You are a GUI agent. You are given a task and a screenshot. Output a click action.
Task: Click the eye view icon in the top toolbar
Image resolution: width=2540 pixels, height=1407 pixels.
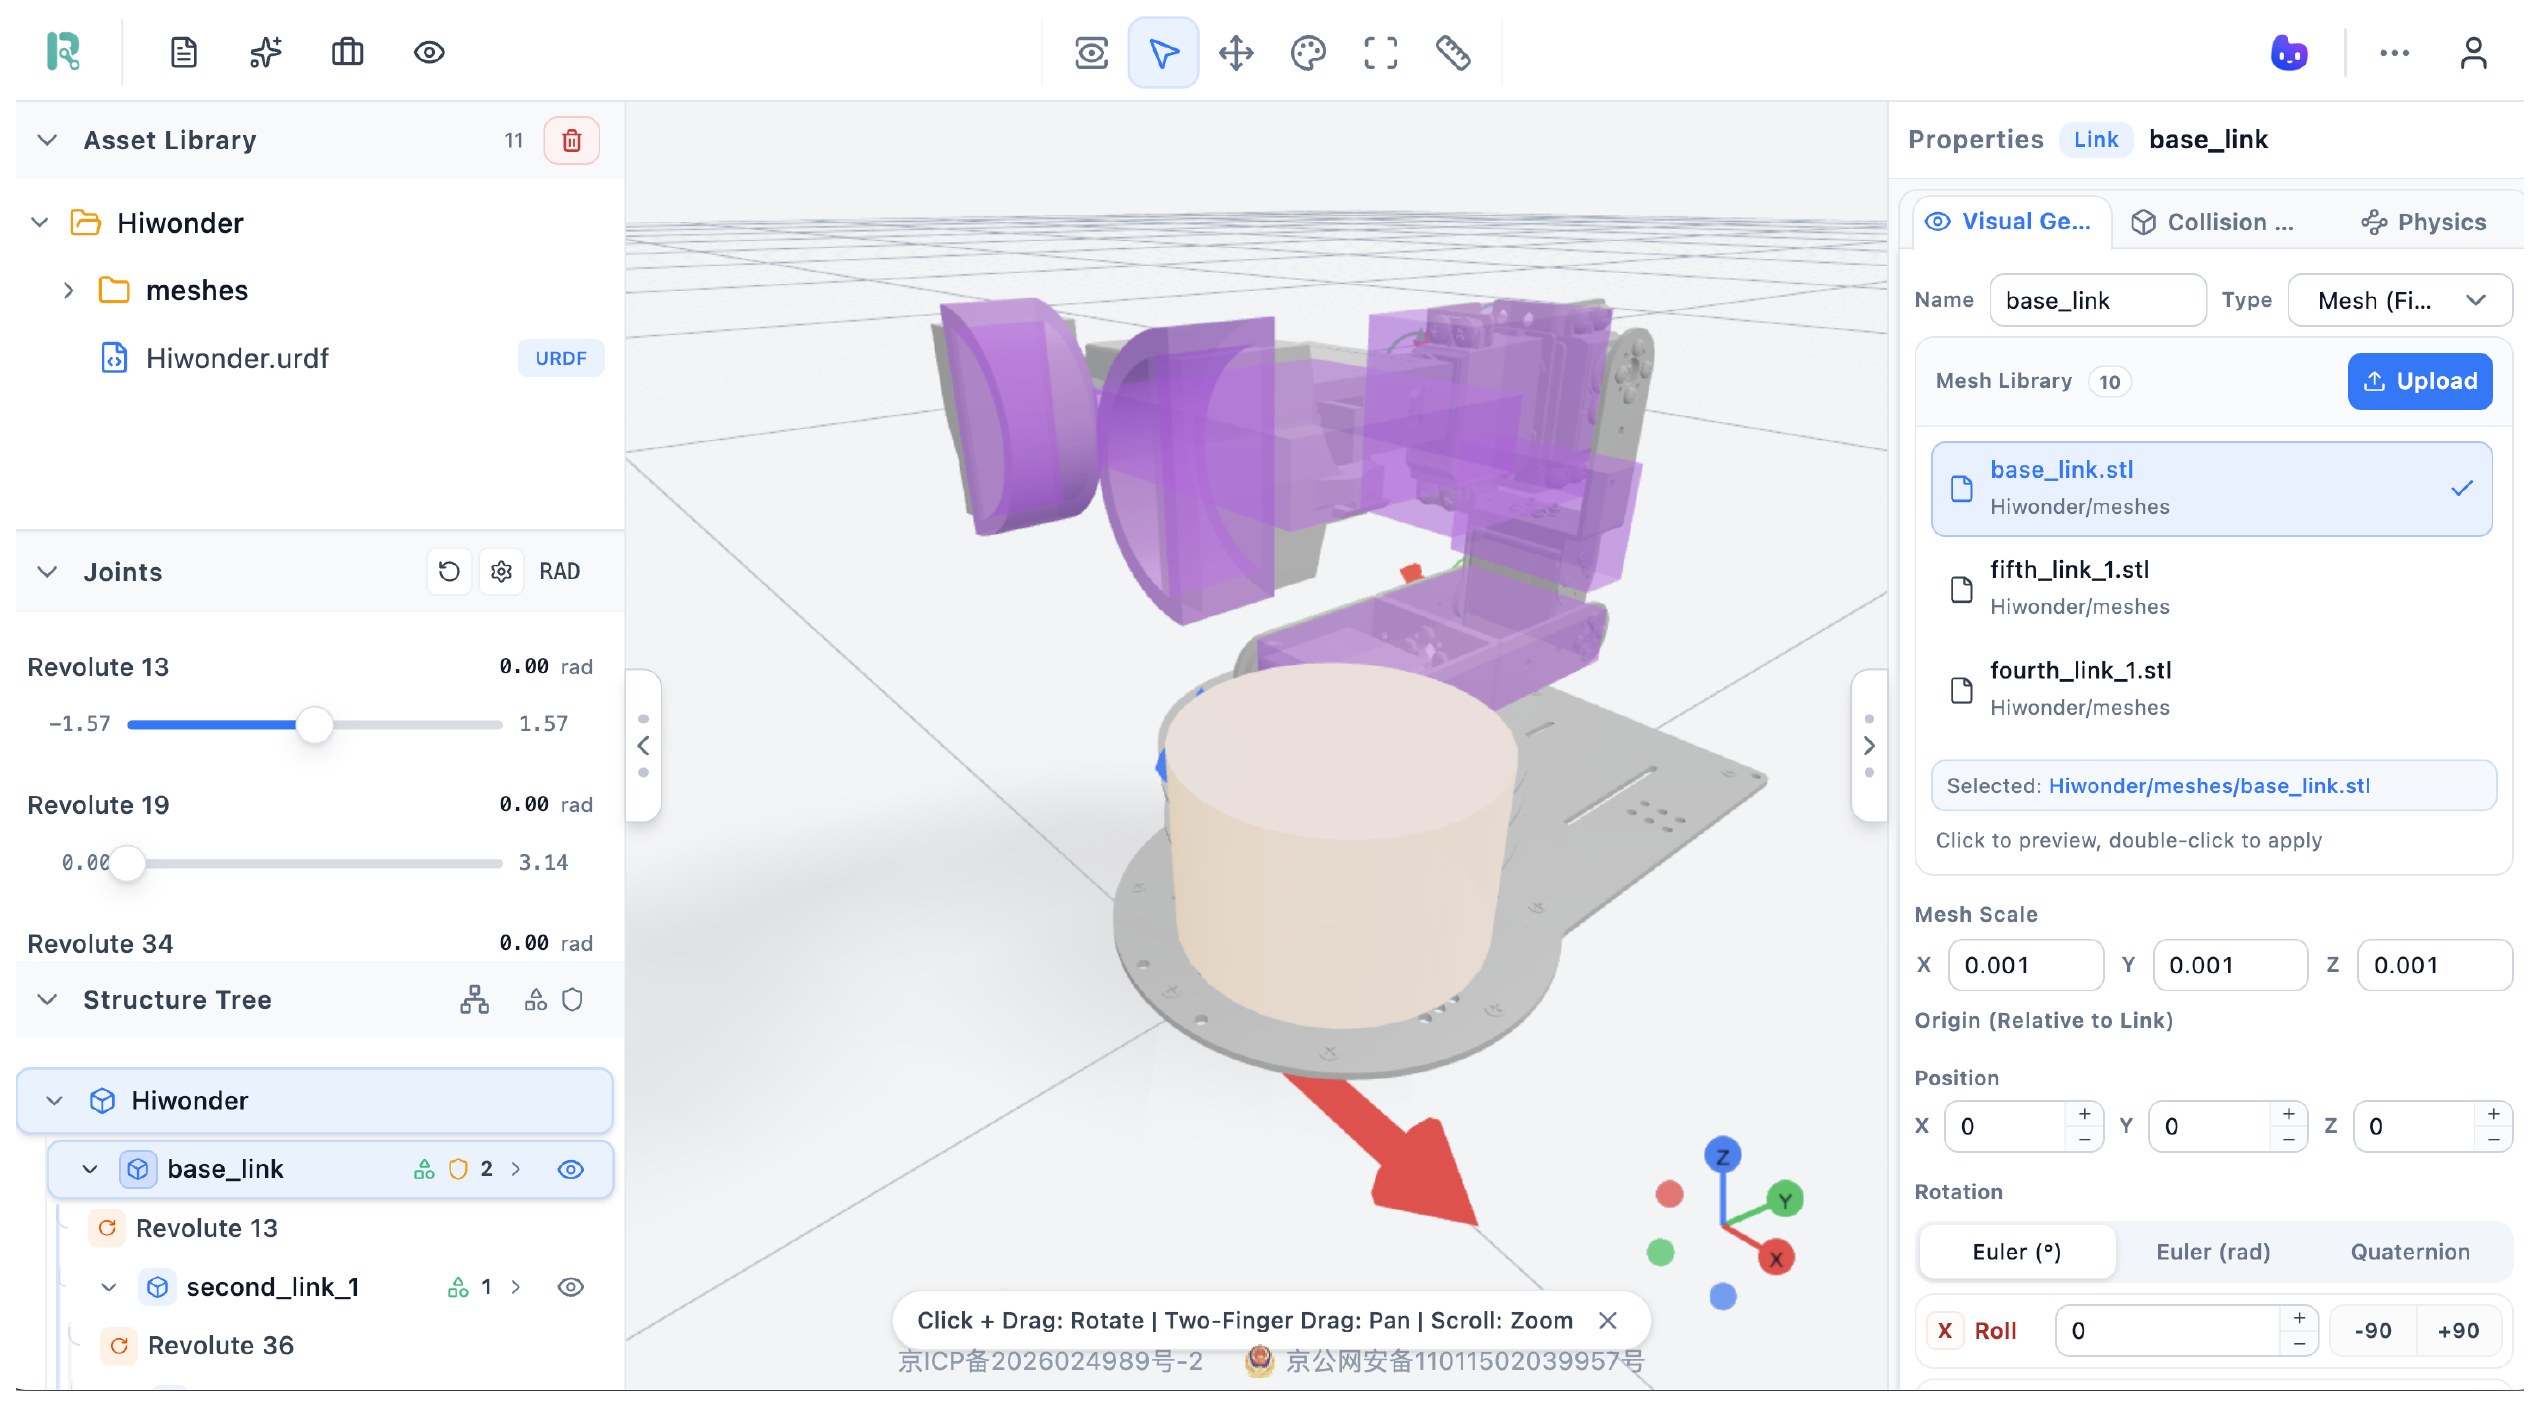point(429,52)
